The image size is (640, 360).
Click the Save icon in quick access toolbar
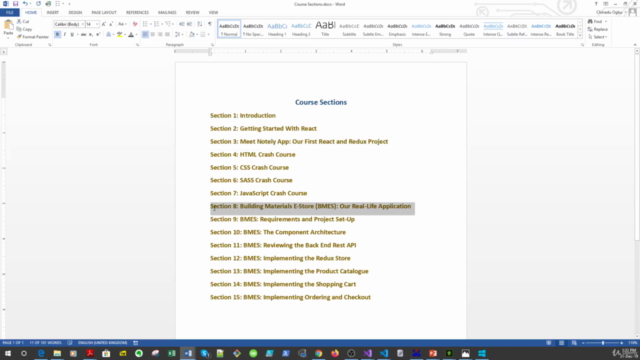click(x=16, y=4)
